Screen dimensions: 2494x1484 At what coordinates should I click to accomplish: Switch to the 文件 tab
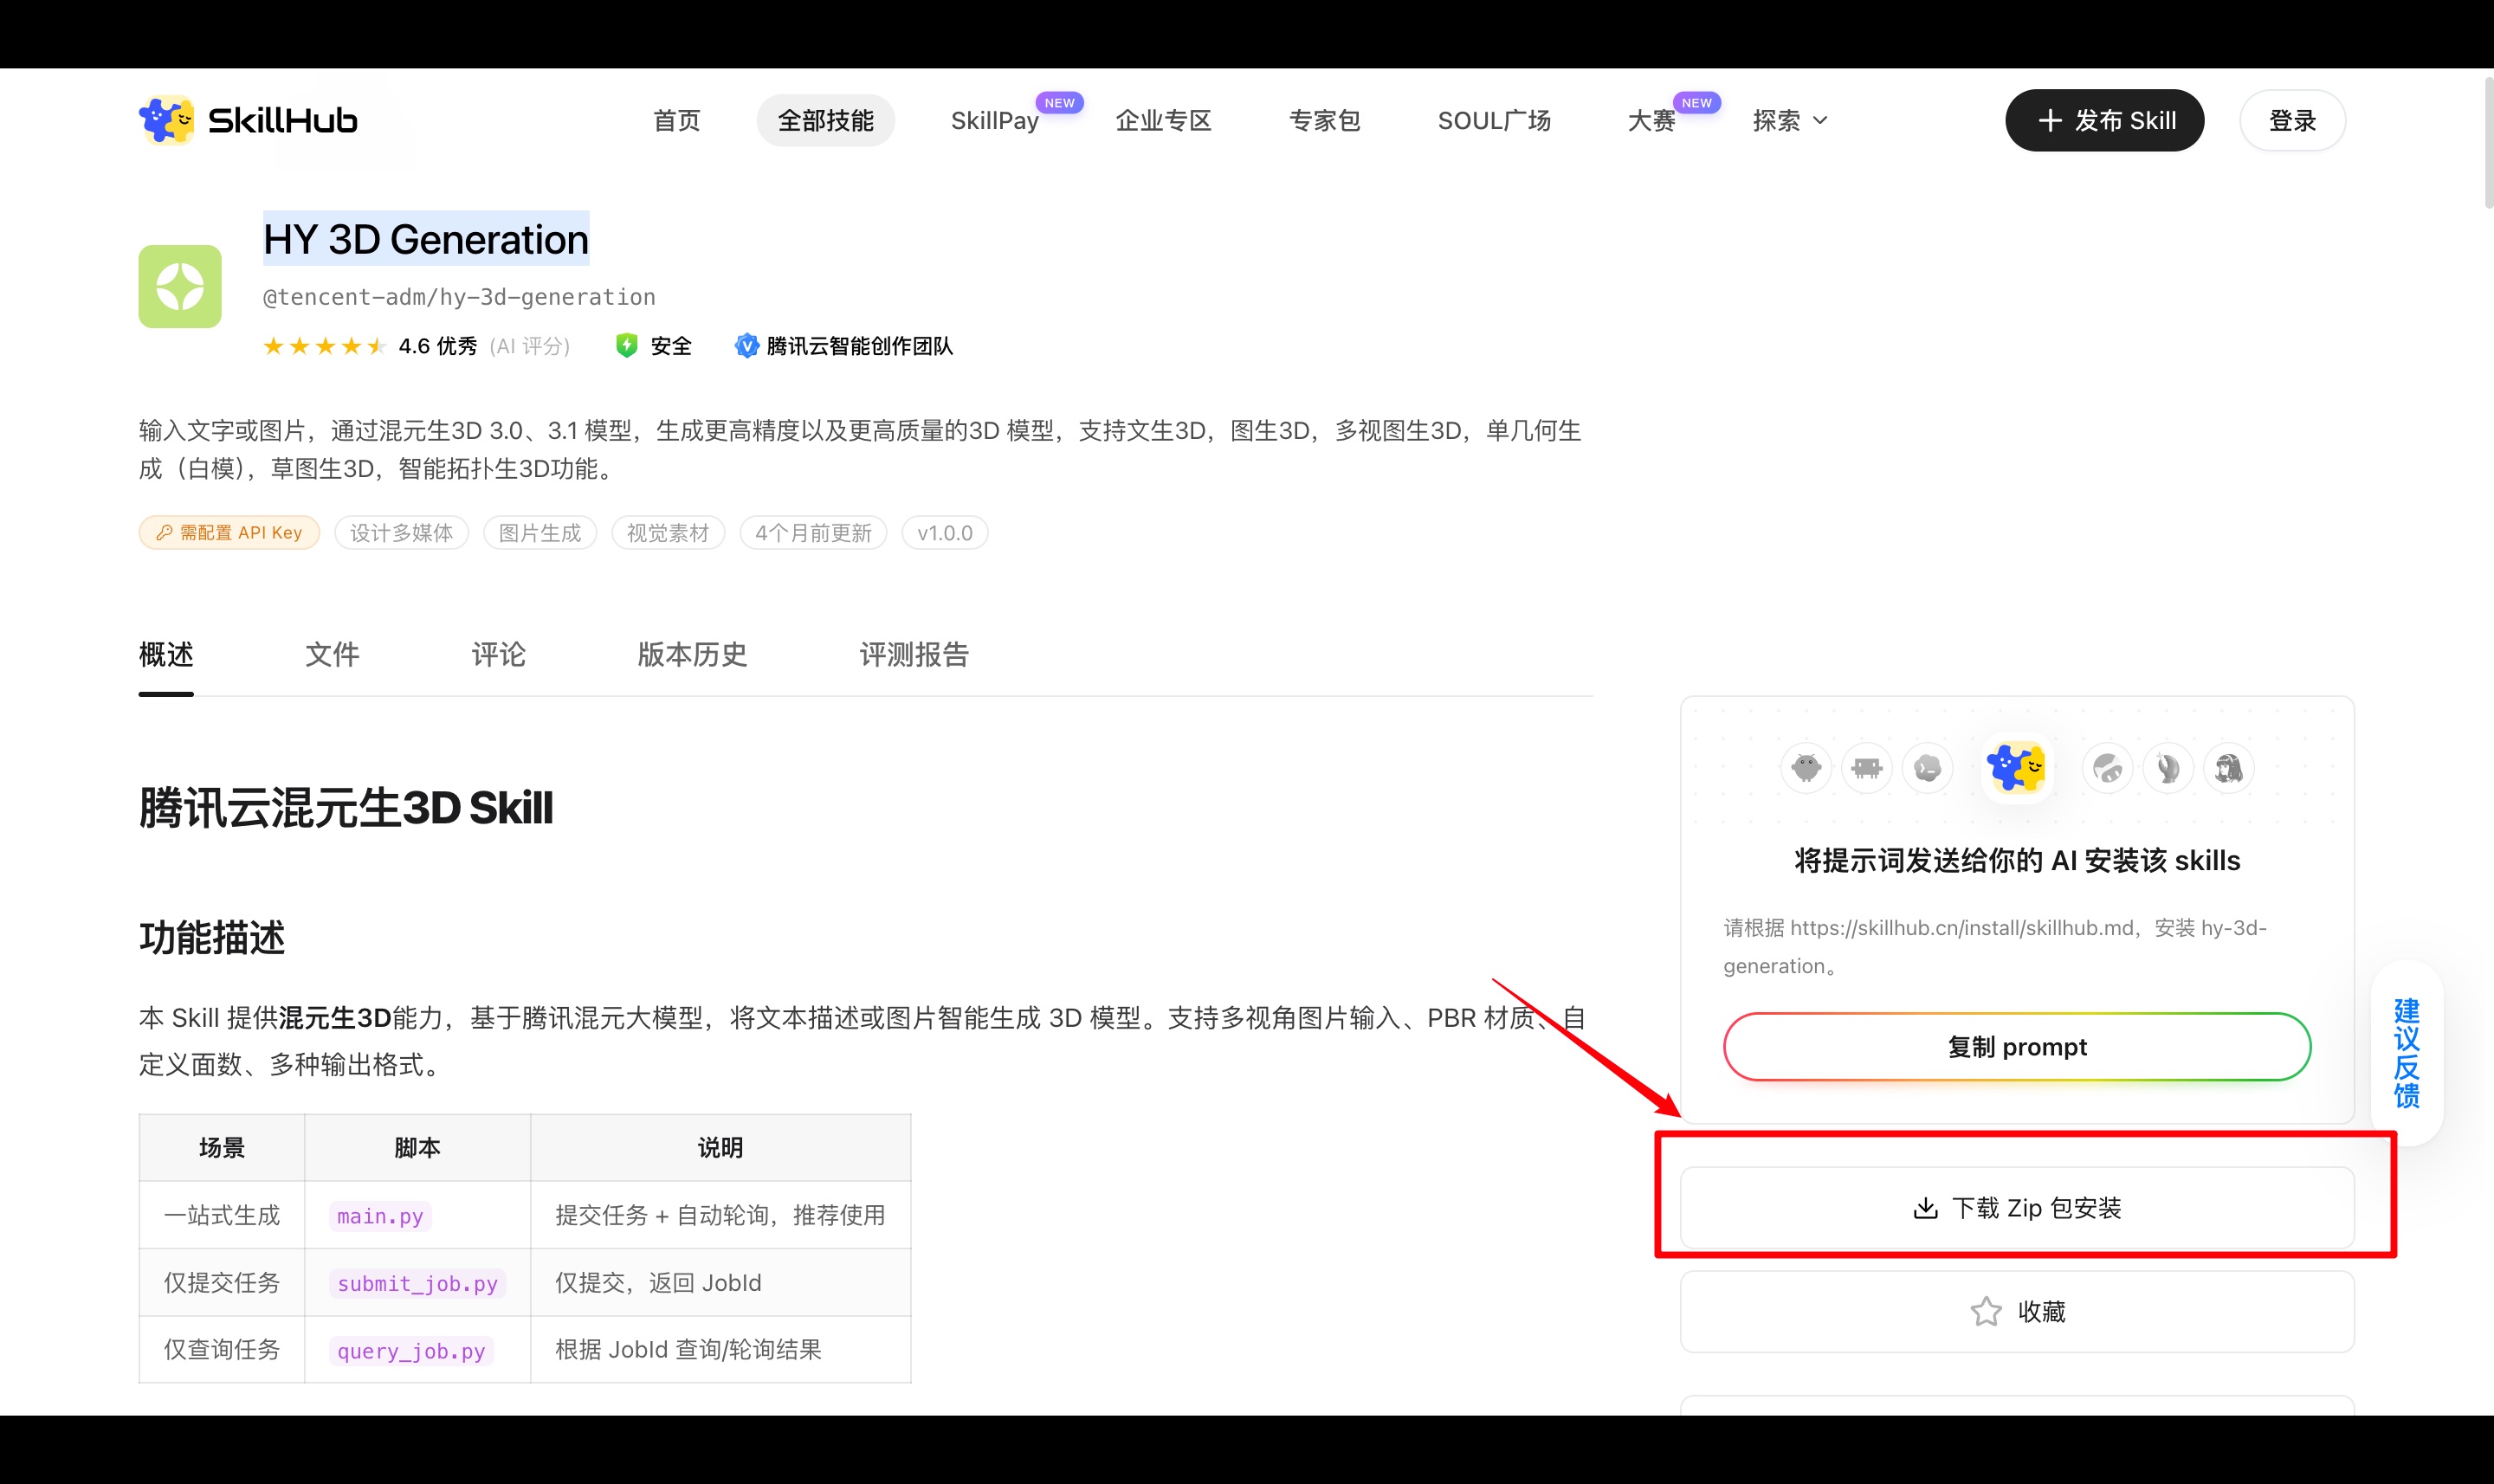pyautogui.click(x=332, y=655)
